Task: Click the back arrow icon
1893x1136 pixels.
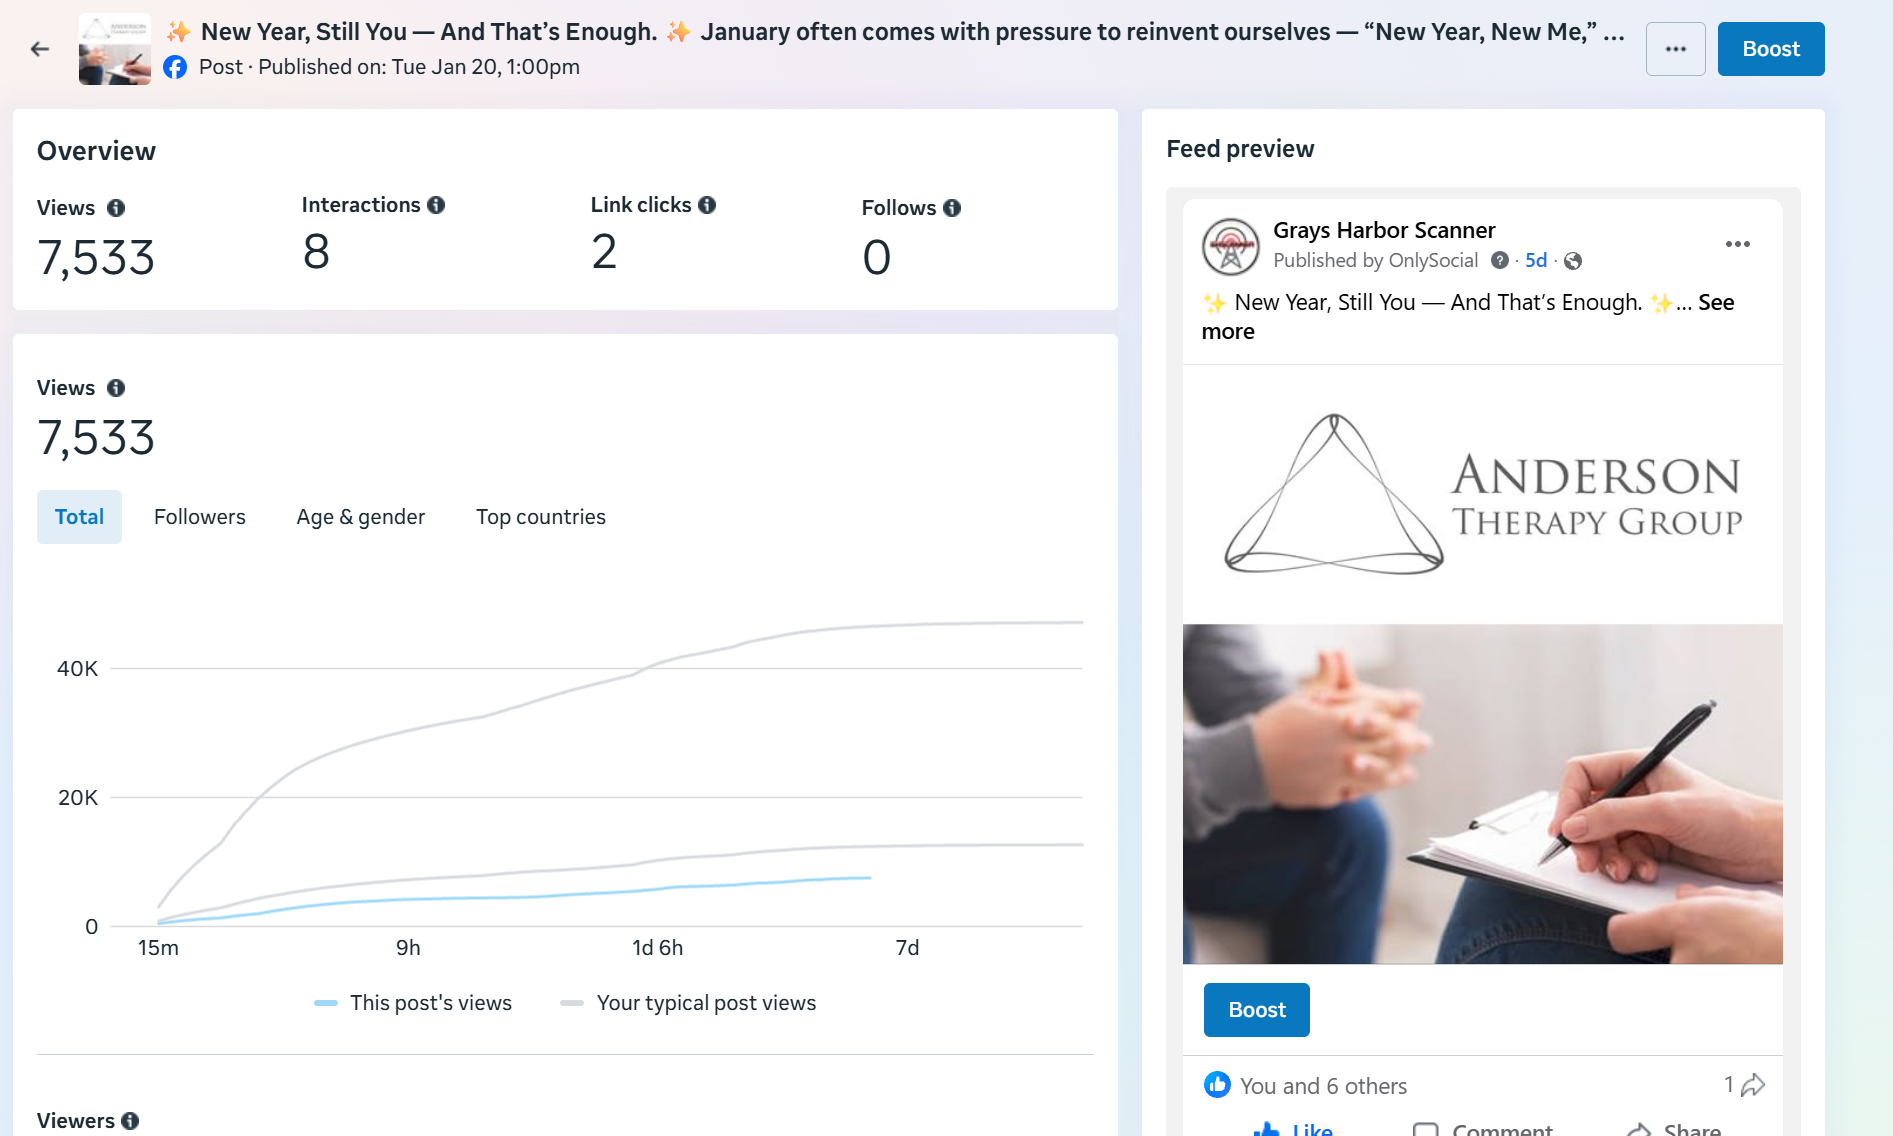Action: point(40,49)
